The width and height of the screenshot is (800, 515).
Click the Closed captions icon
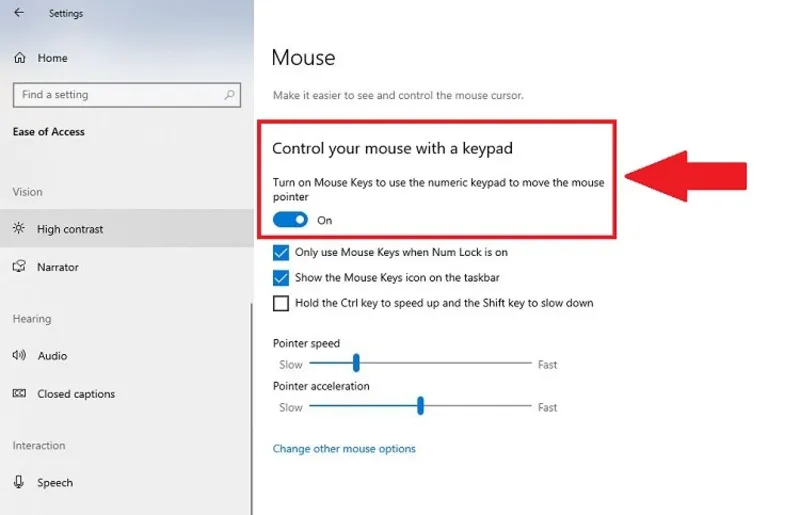pyautogui.click(x=19, y=394)
